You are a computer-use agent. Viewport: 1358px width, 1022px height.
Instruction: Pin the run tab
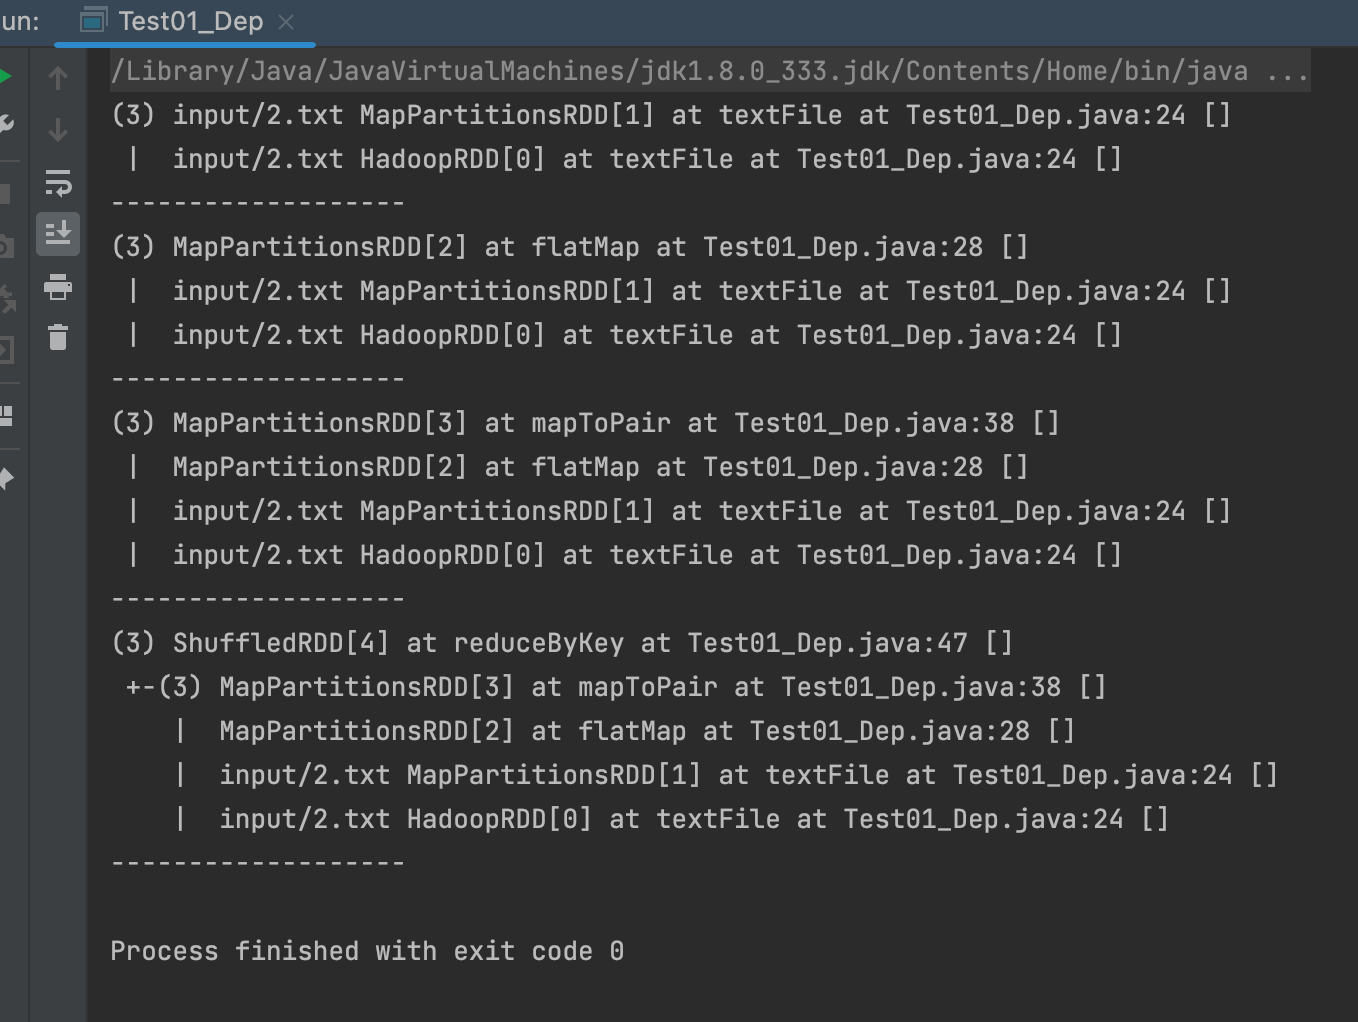(x=6, y=479)
